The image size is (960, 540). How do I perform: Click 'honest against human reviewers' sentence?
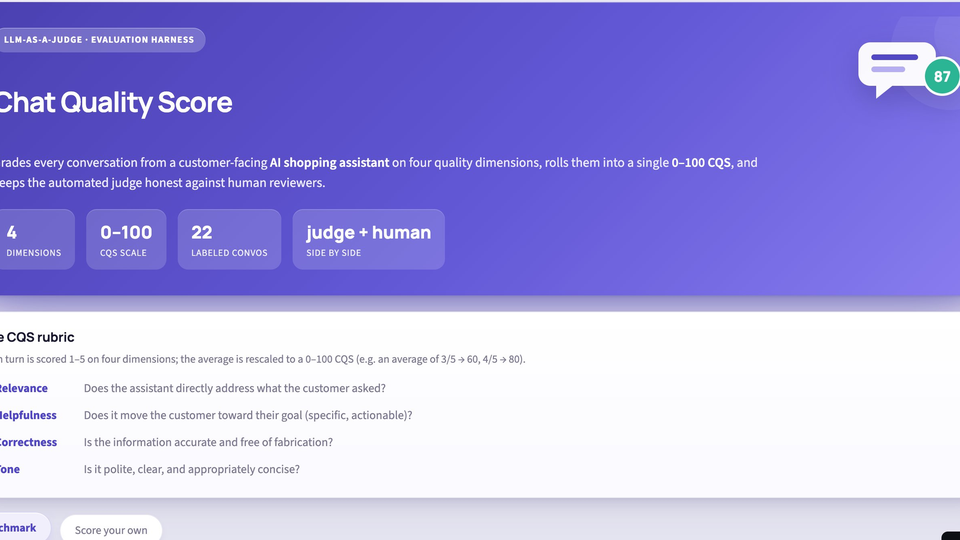(x=162, y=182)
